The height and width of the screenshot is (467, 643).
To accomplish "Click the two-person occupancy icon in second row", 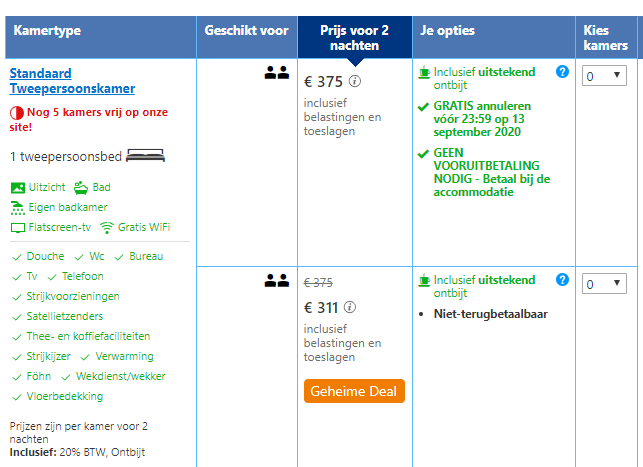I will (277, 281).
